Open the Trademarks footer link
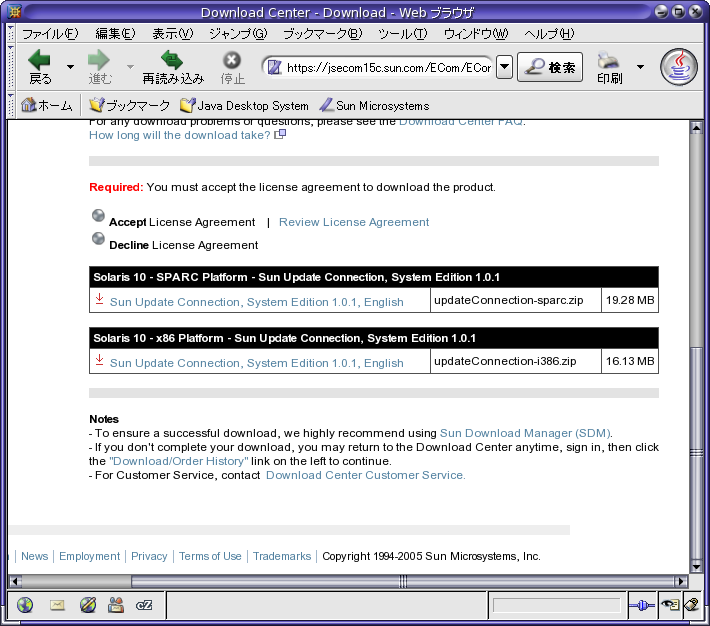This screenshot has height=626, width=710. click(282, 556)
